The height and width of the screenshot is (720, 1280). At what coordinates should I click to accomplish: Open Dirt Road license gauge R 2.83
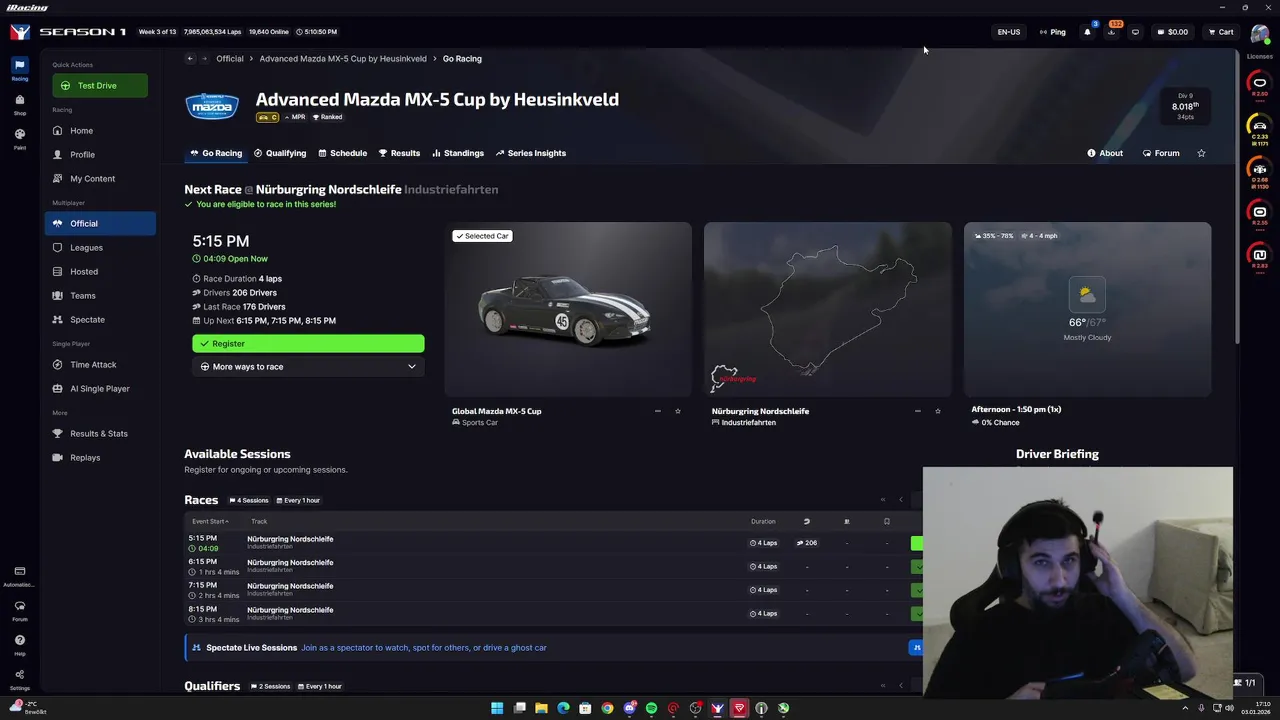(x=1259, y=257)
